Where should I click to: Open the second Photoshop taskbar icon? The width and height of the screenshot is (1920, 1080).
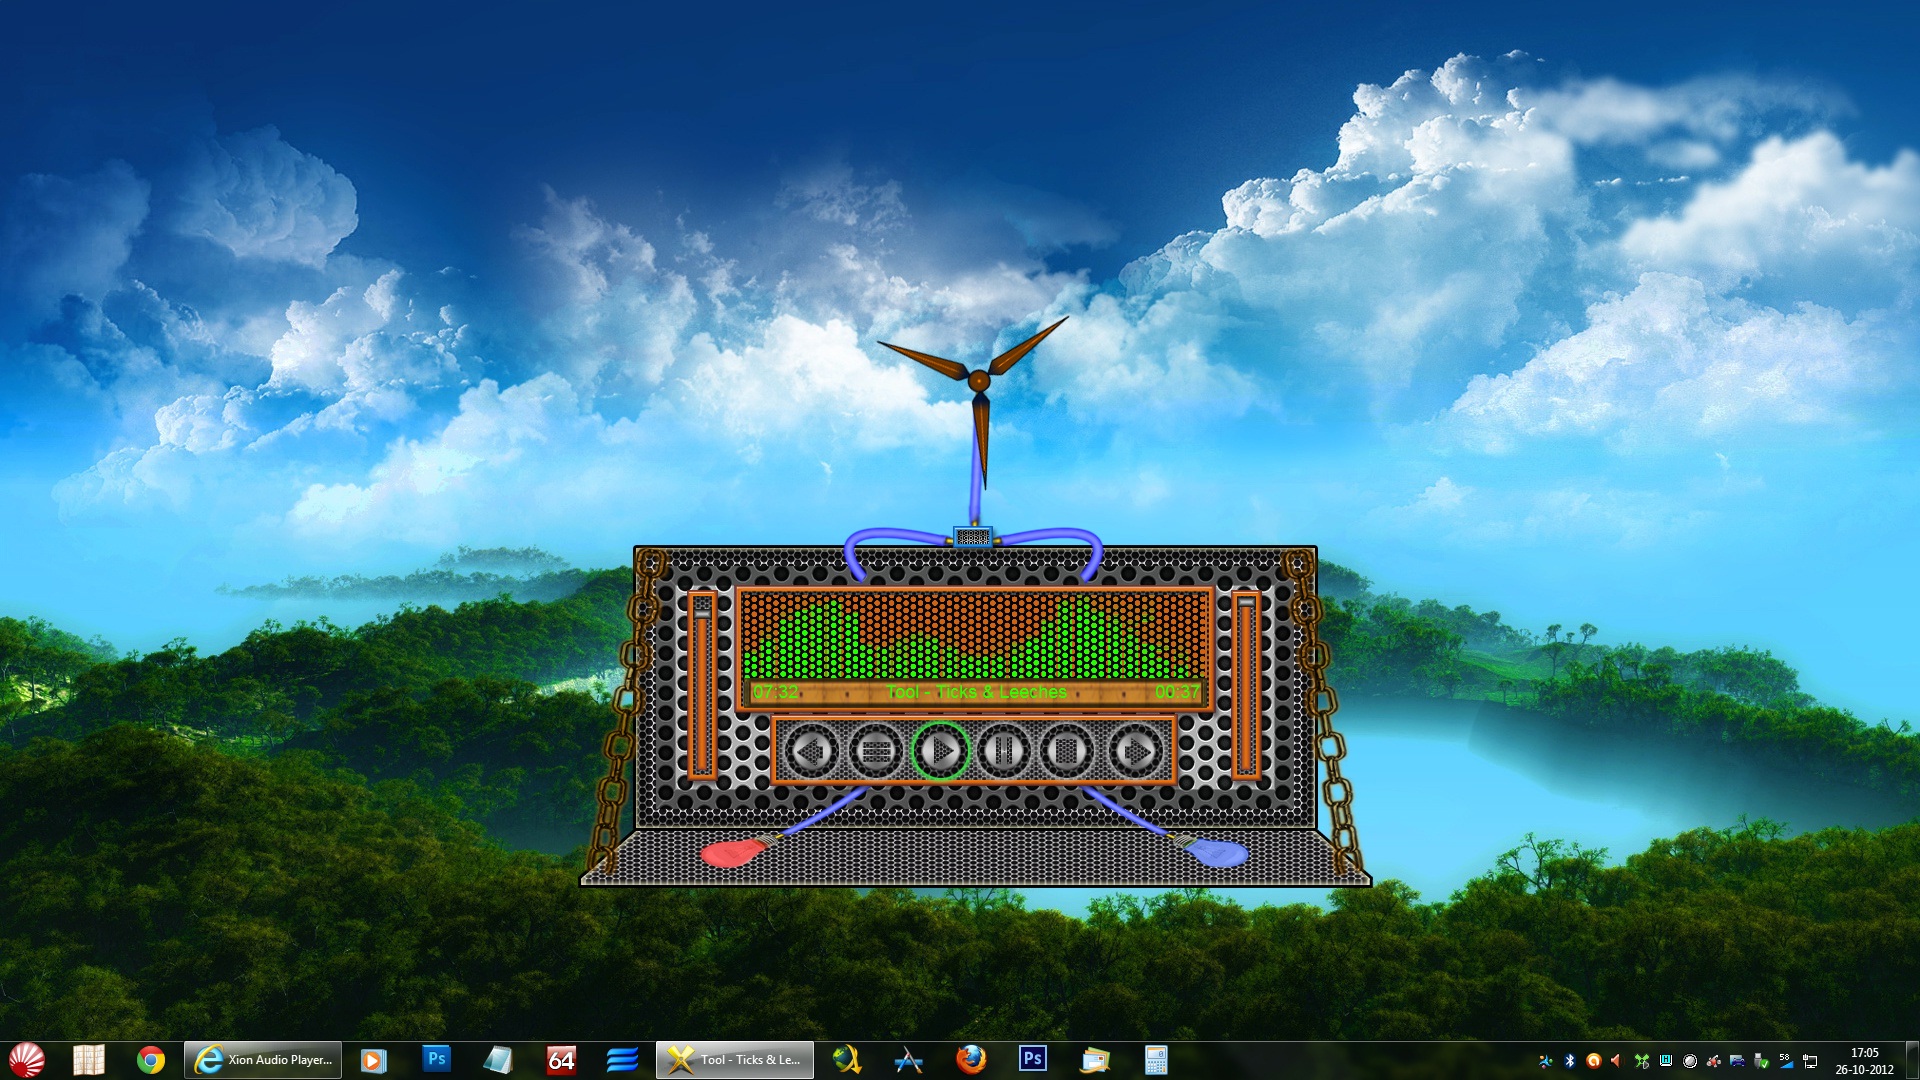1033,1059
